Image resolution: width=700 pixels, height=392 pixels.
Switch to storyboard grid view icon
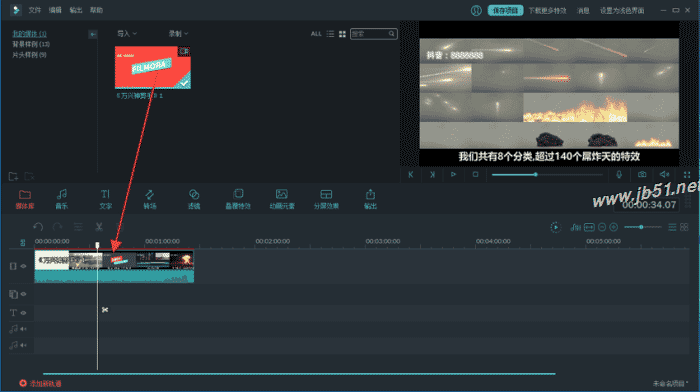(684, 227)
